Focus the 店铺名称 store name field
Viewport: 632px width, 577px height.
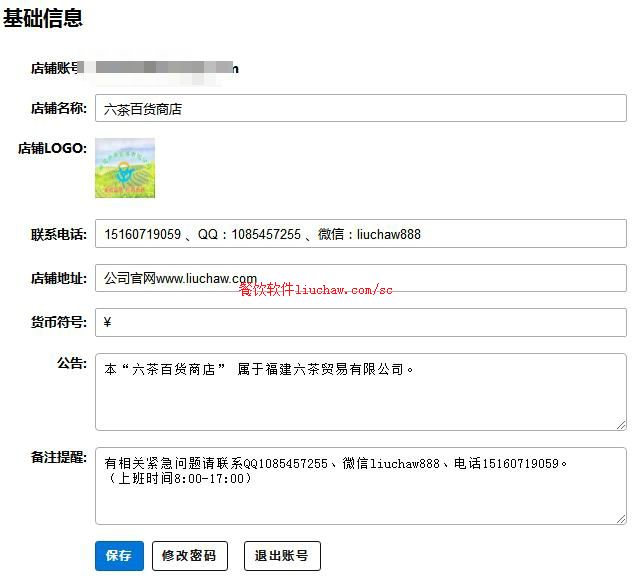tap(360, 109)
